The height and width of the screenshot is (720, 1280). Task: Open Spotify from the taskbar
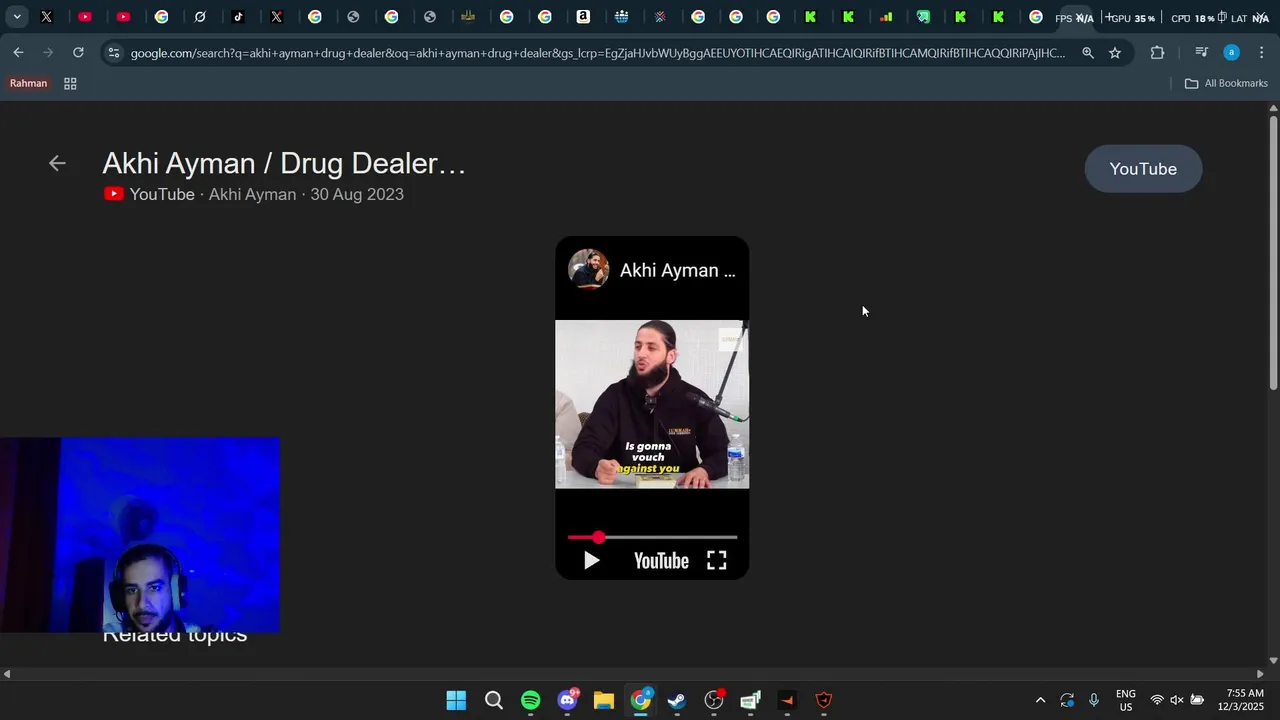tap(531, 700)
